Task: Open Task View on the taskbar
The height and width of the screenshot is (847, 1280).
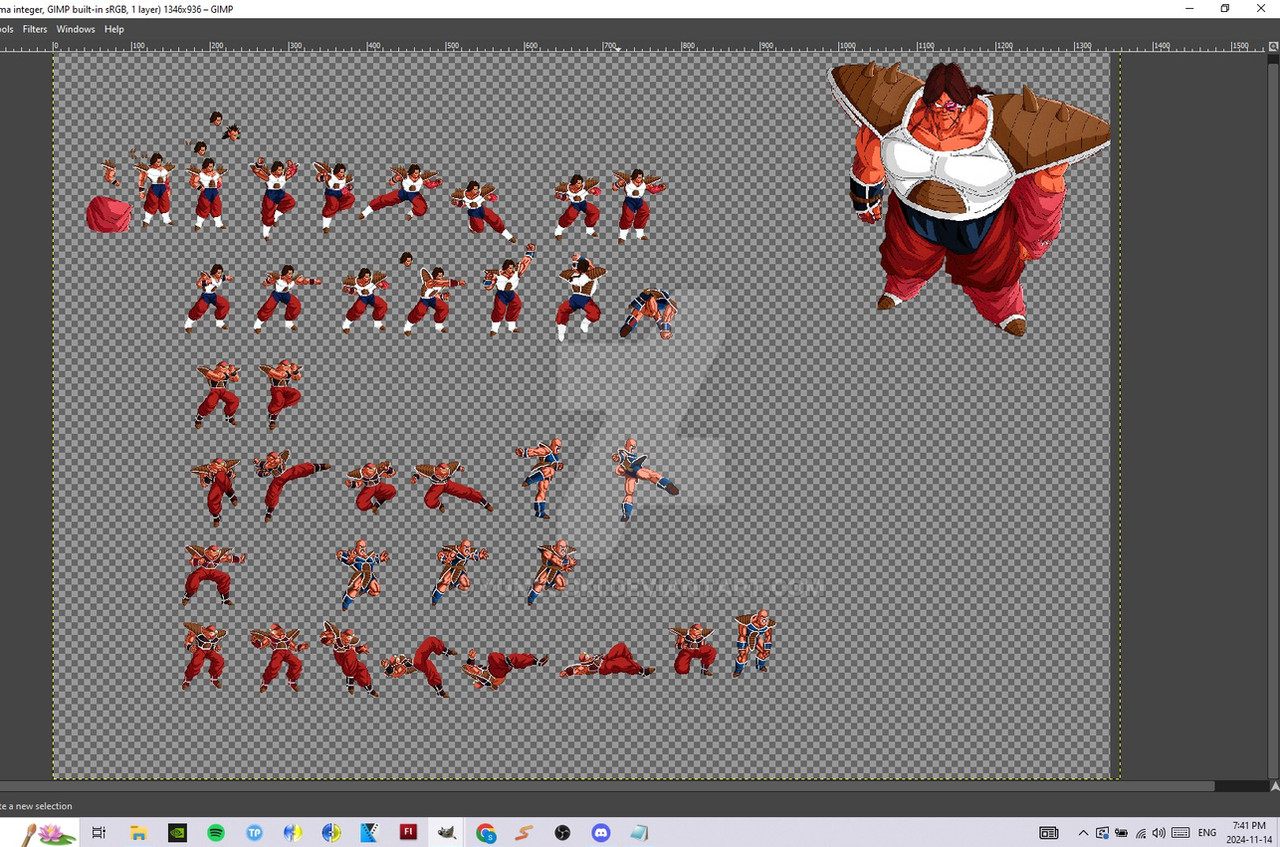Action: [98, 832]
